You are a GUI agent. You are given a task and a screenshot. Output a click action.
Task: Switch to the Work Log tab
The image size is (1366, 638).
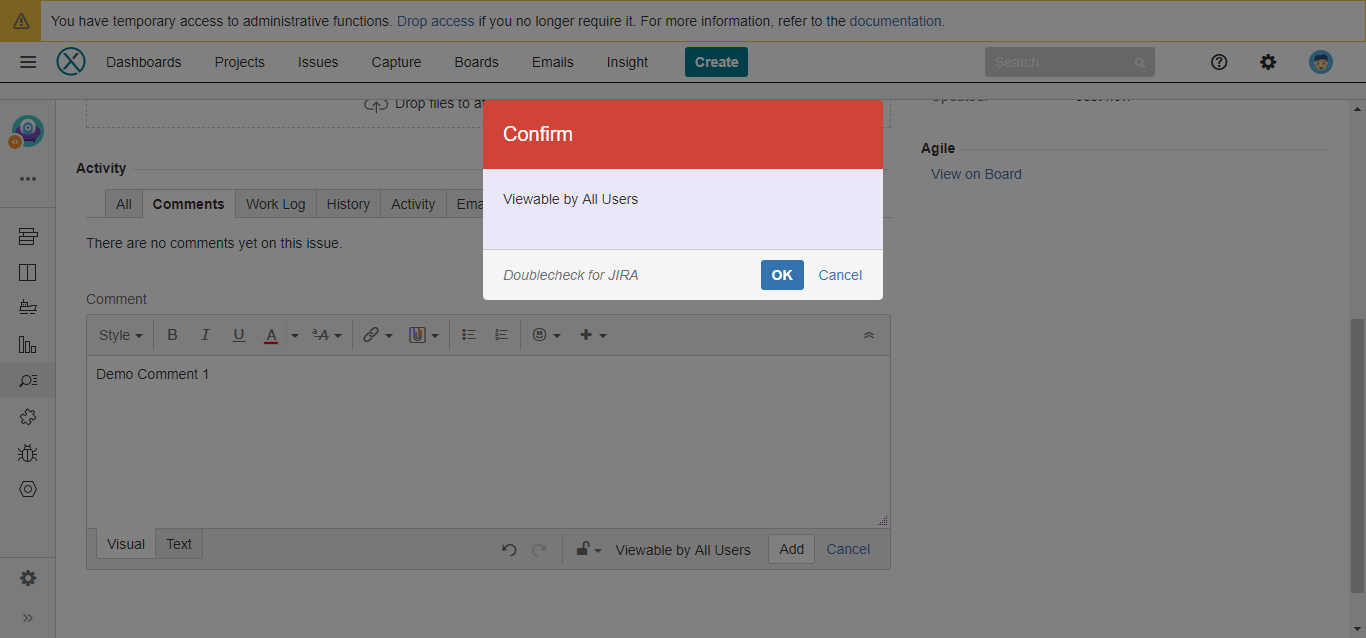click(x=276, y=204)
